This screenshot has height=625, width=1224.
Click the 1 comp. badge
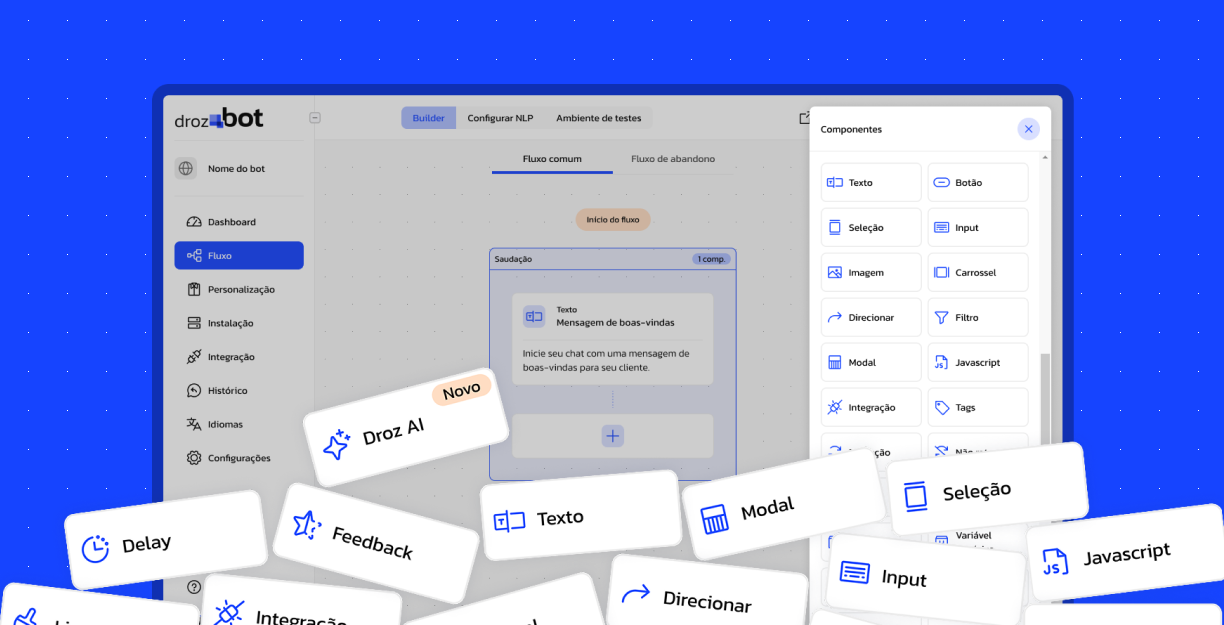tap(711, 259)
